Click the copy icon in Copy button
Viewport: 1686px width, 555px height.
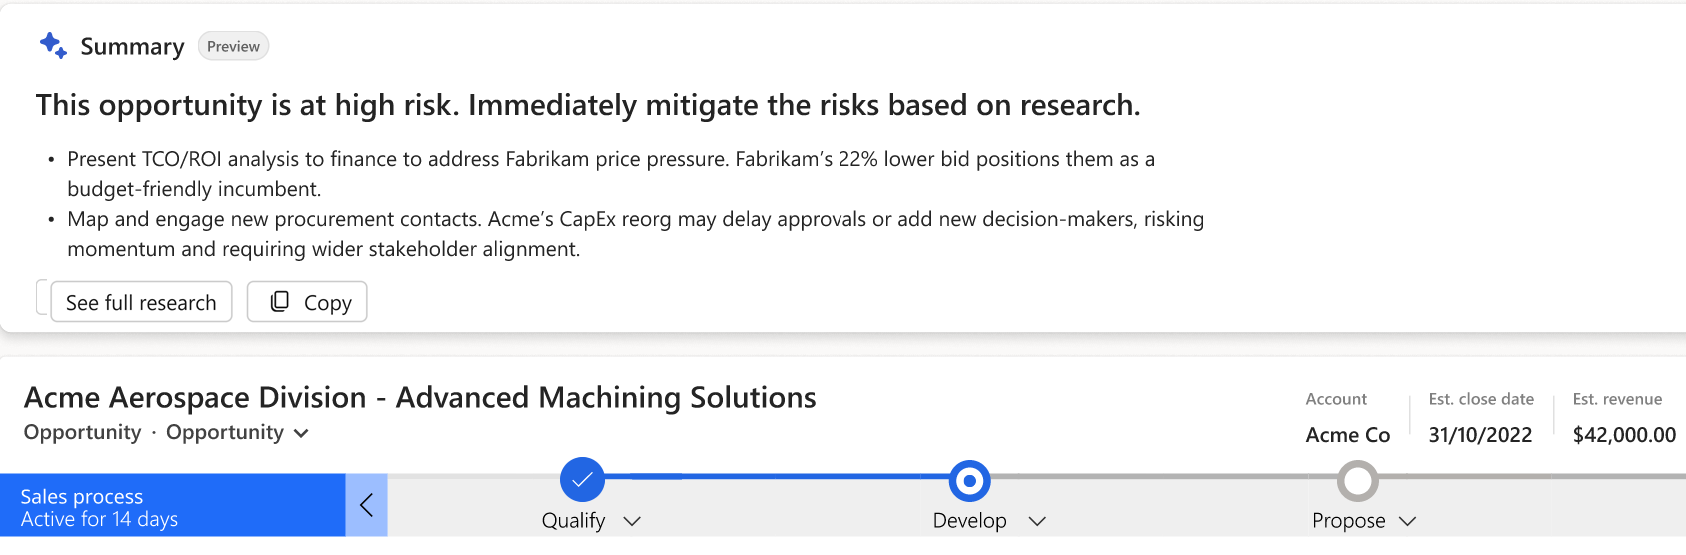point(280,301)
